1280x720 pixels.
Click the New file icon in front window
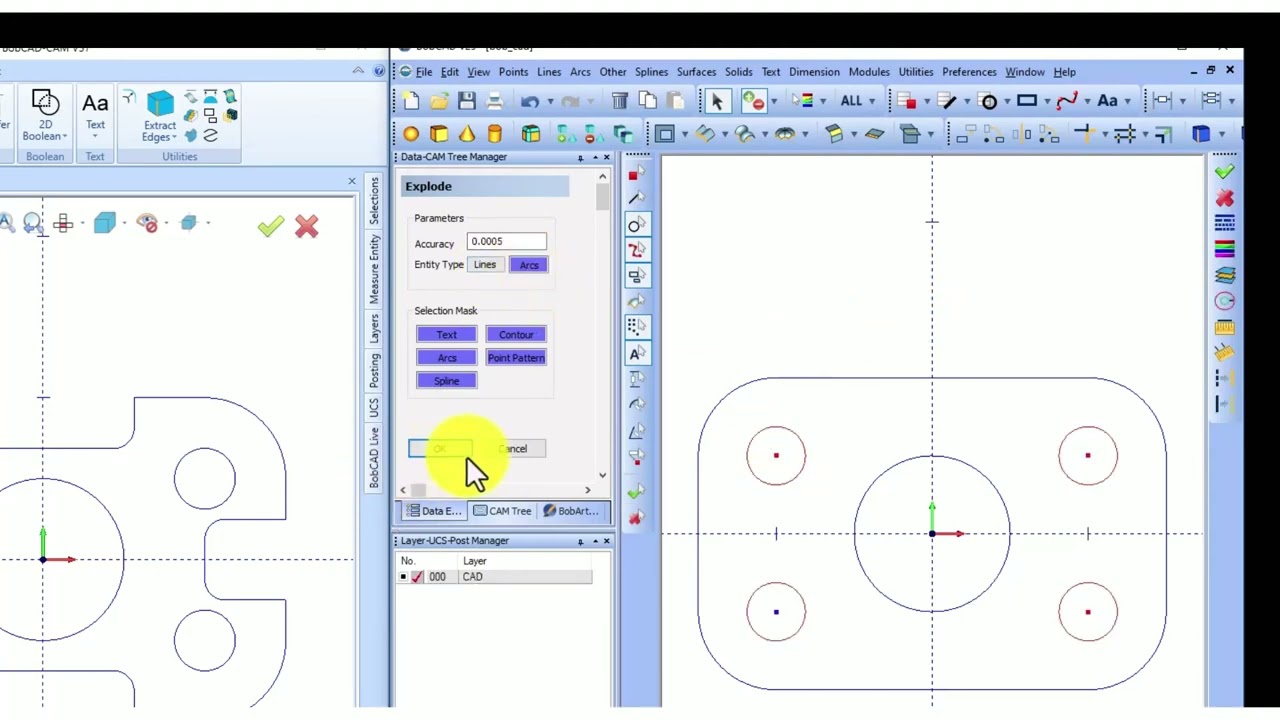click(x=411, y=101)
